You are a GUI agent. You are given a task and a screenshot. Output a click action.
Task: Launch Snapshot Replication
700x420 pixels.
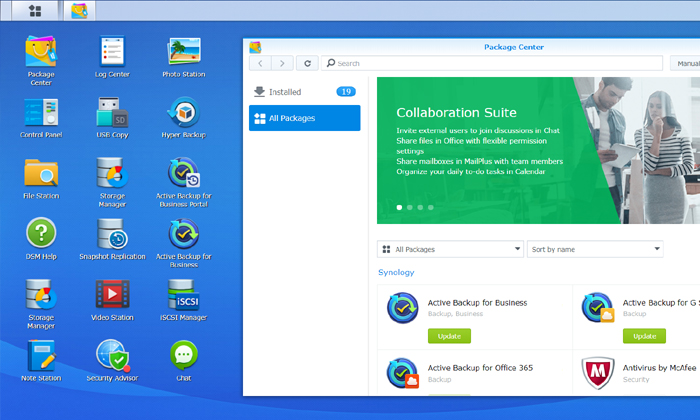tap(112, 236)
